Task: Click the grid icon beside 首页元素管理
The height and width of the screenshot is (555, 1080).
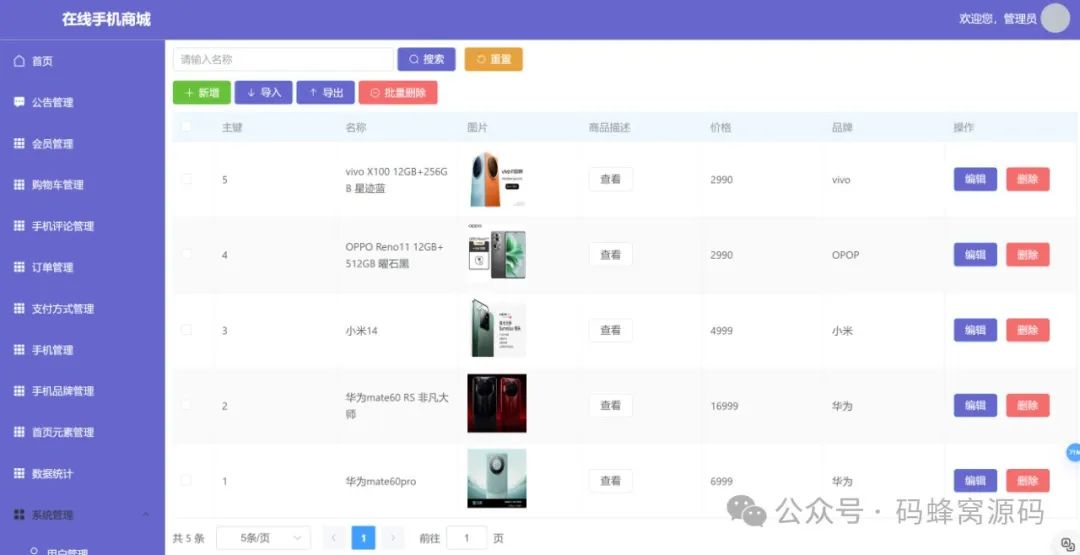Action: click(x=19, y=432)
